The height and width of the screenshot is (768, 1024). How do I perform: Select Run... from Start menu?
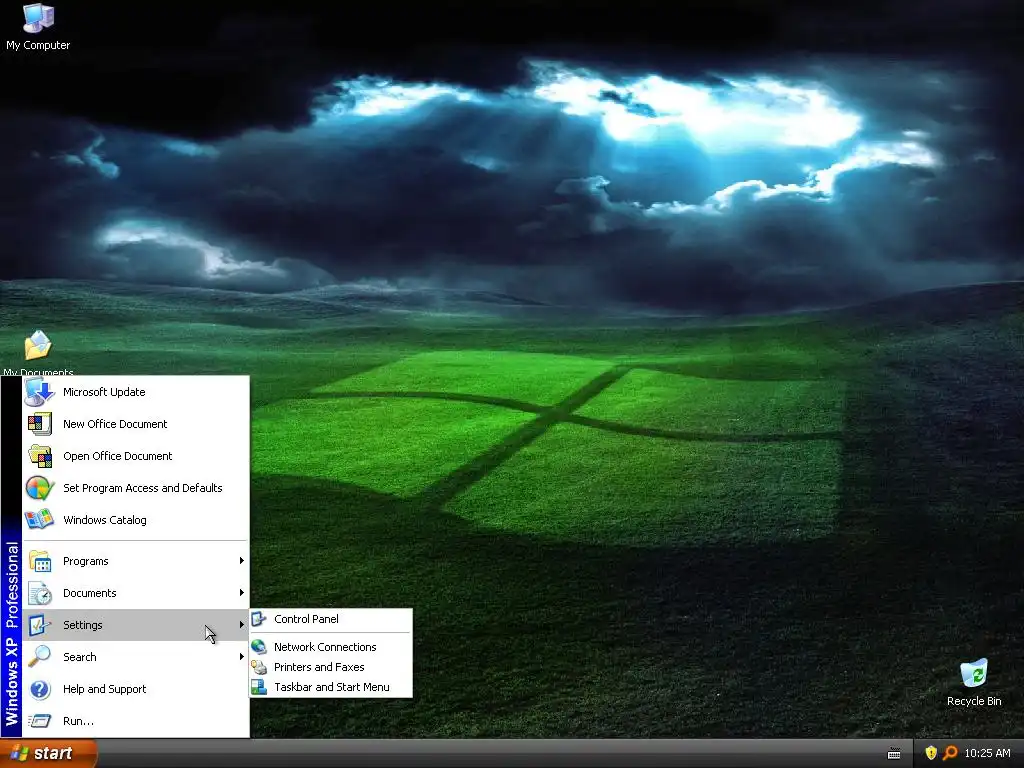[x=136, y=721]
